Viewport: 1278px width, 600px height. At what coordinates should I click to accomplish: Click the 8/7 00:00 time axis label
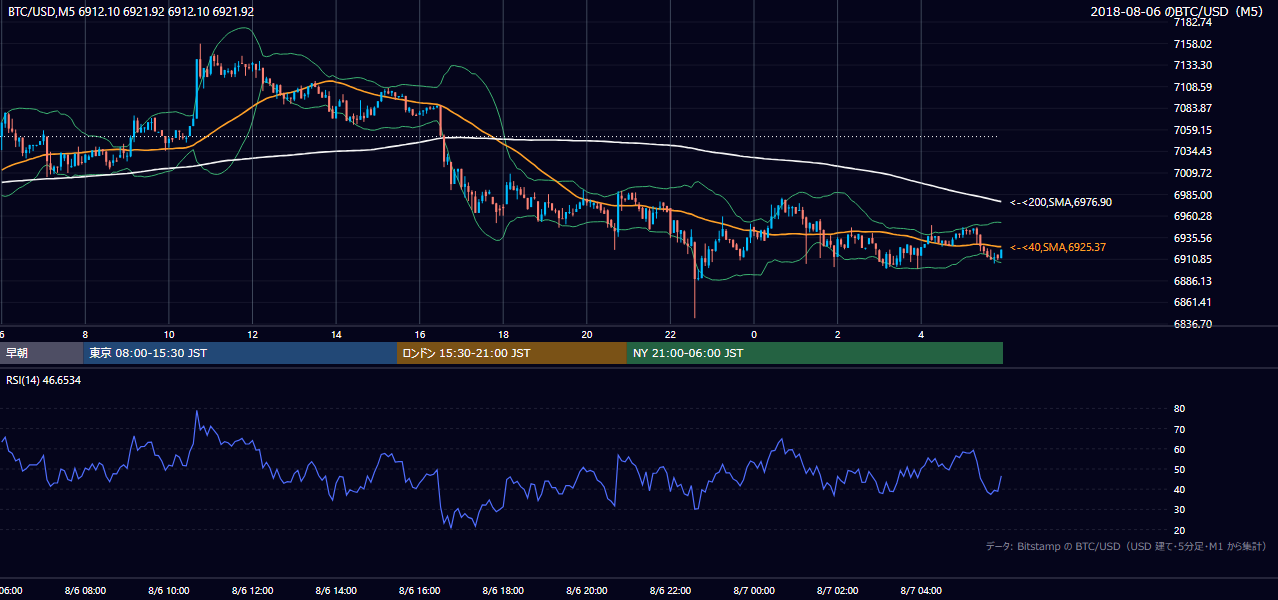tap(754, 591)
